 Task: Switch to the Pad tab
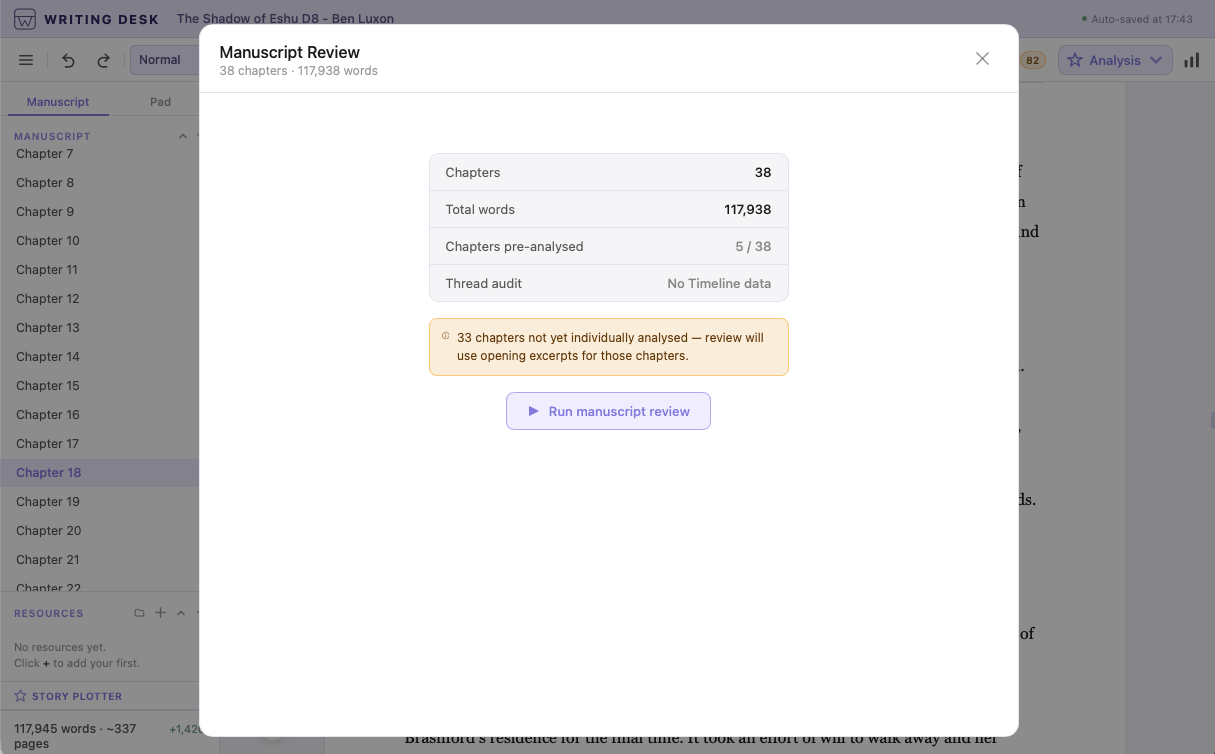pyautogui.click(x=160, y=102)
